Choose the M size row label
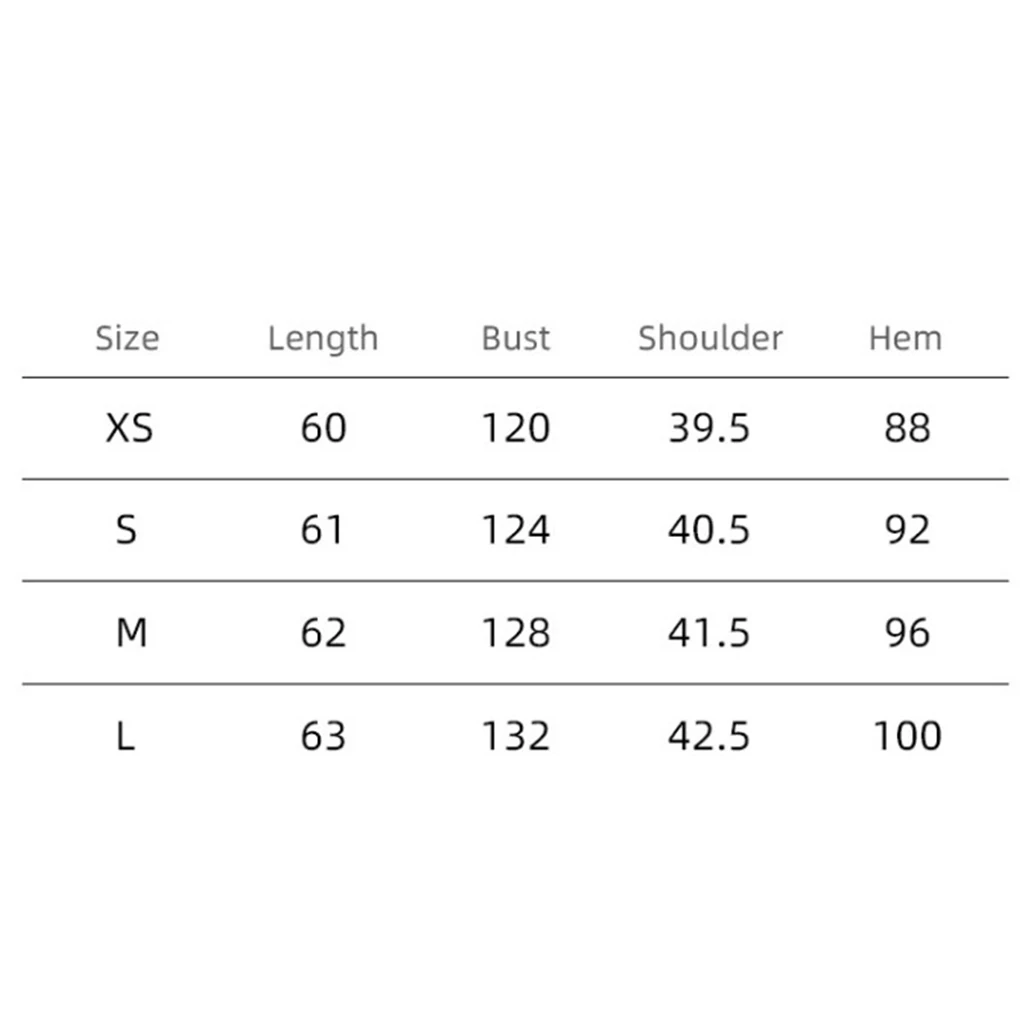Screen dimensions: 1020x1020 pos(131,633)
